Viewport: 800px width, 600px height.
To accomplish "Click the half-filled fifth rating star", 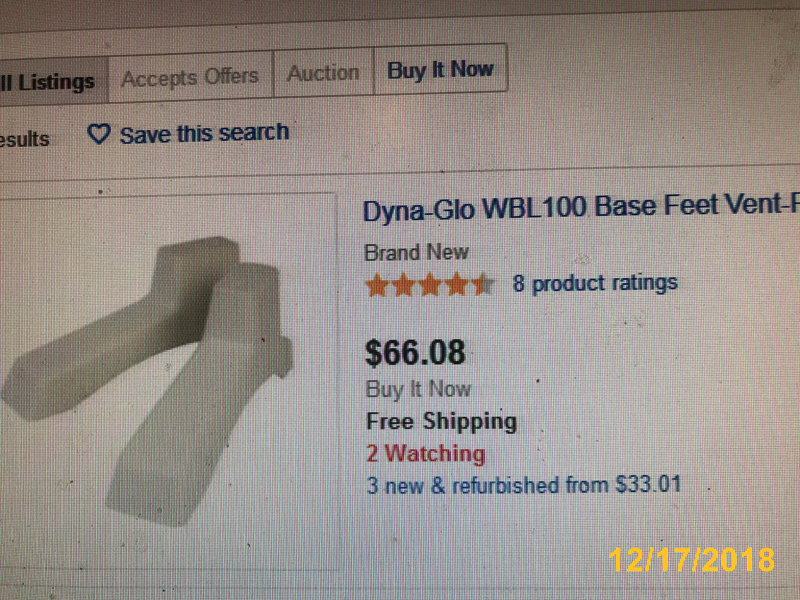I will pyautogui.click(x=483, y=284).
